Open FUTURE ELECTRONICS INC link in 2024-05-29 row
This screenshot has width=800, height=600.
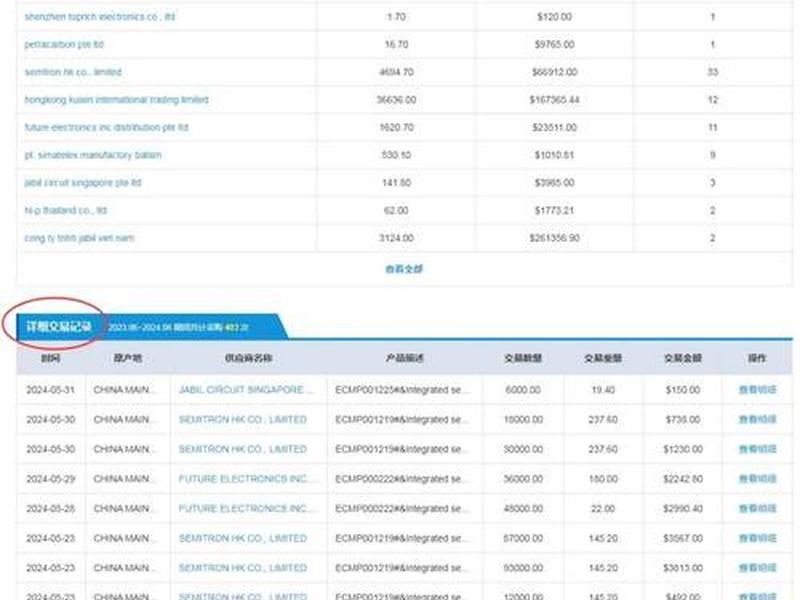tap(247, 479)
